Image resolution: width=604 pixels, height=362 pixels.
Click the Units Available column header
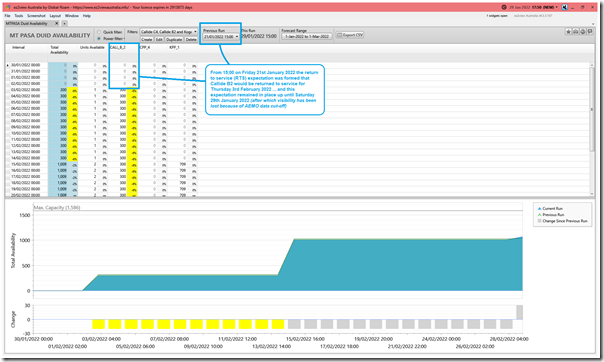pyautogui.click(x=92, y=47)
